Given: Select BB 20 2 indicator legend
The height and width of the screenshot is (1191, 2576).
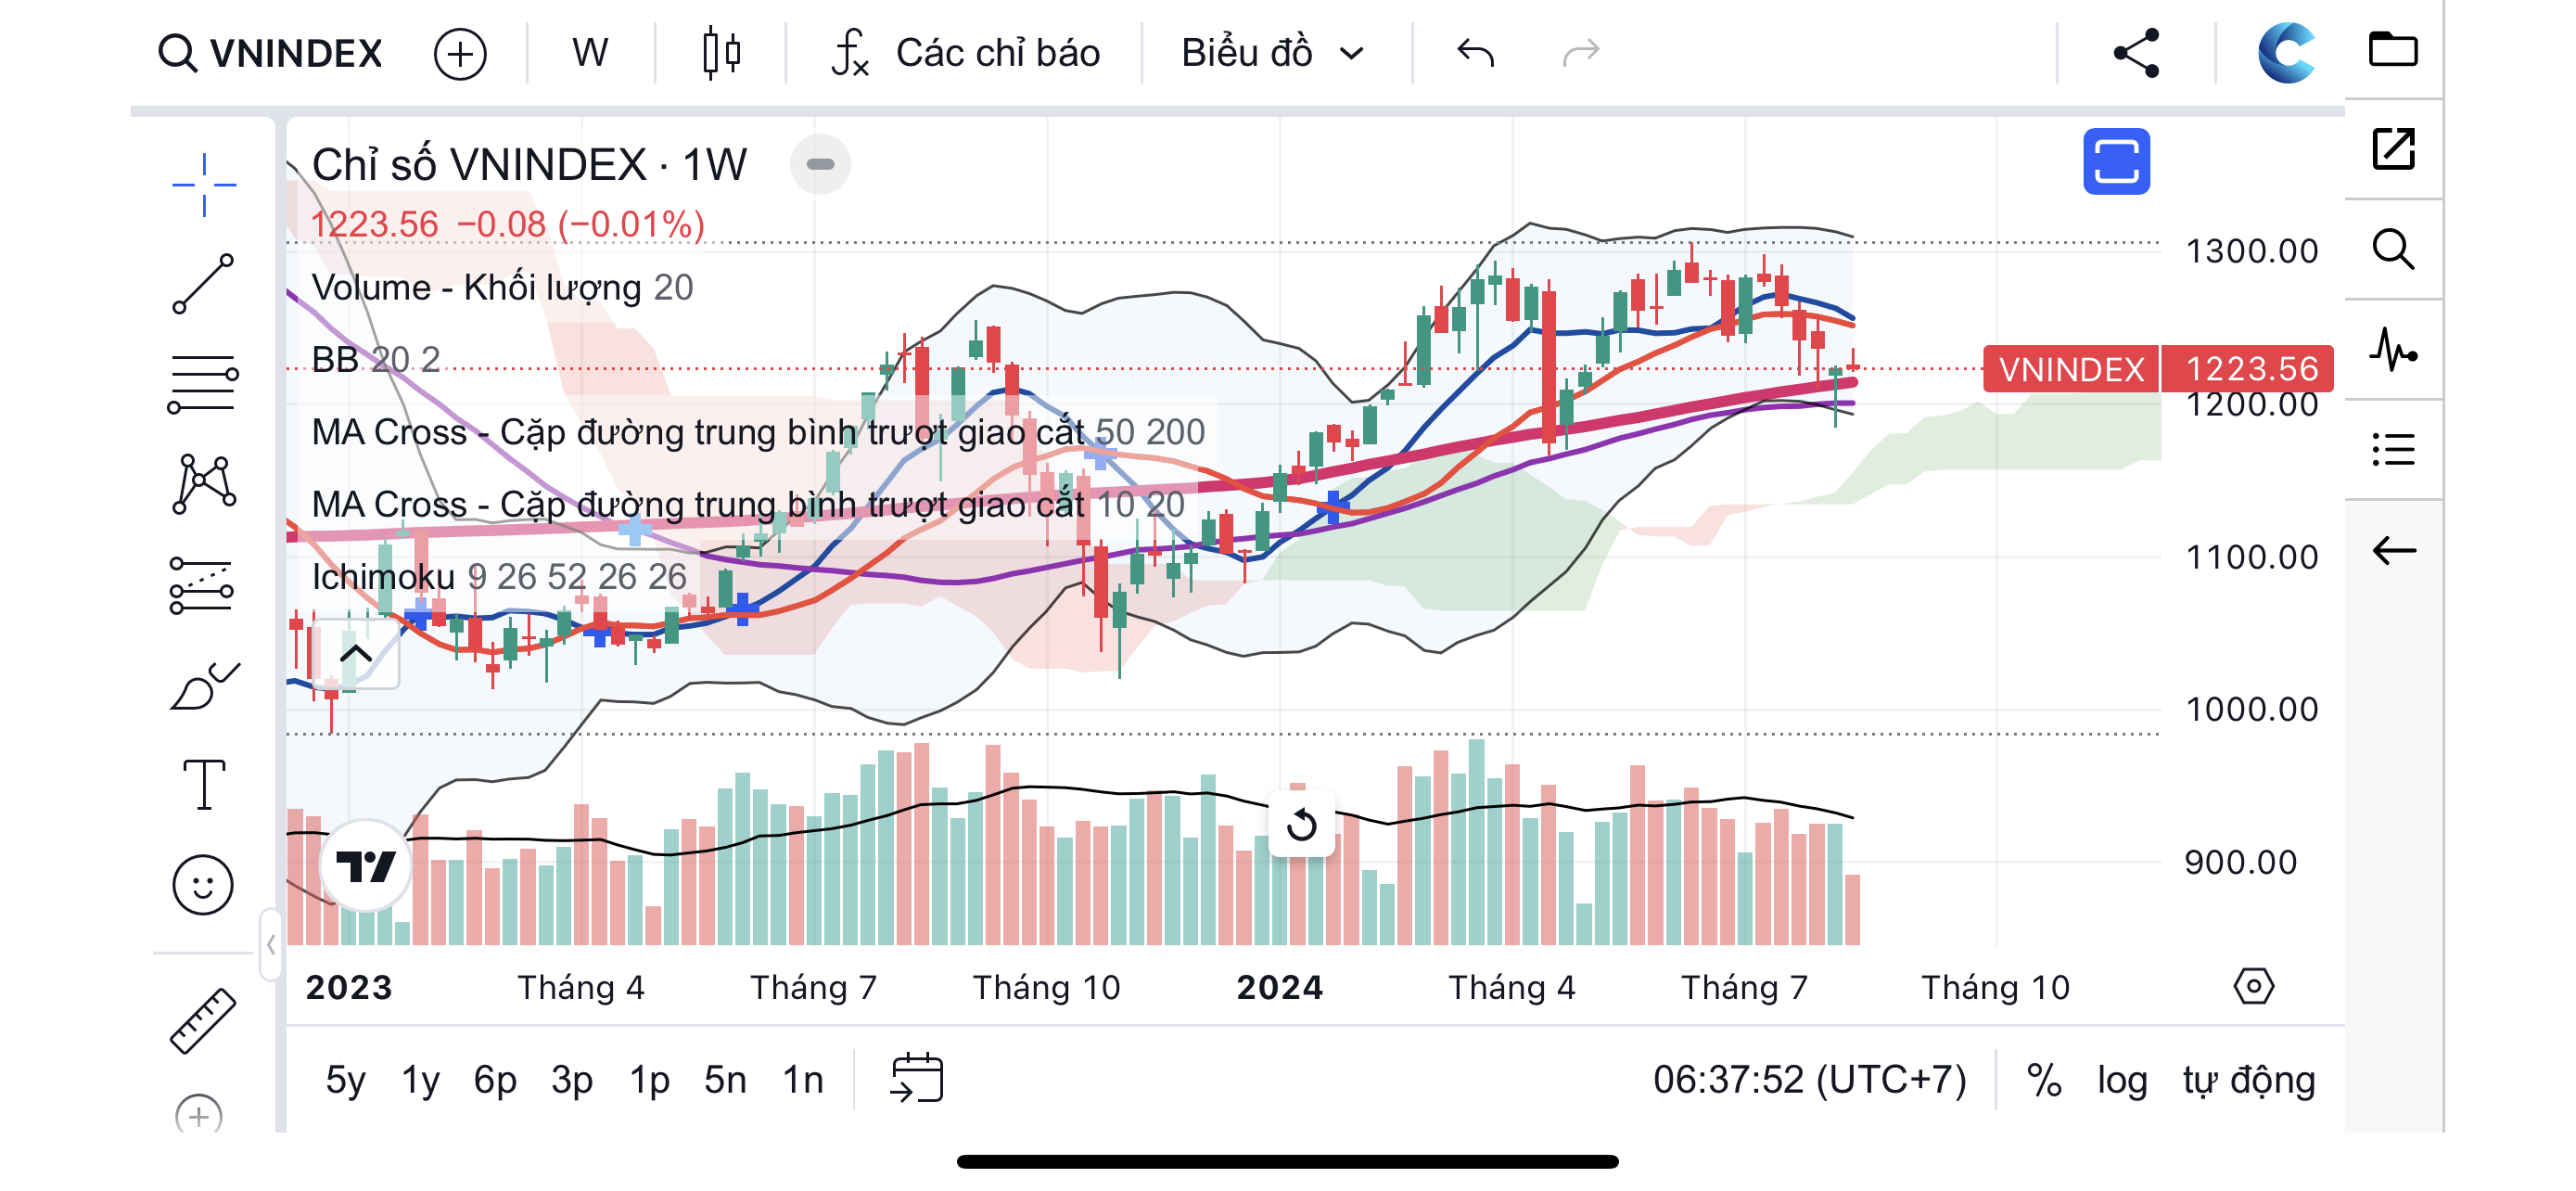Looking at the screenshot, I should [x=375, y=359].
